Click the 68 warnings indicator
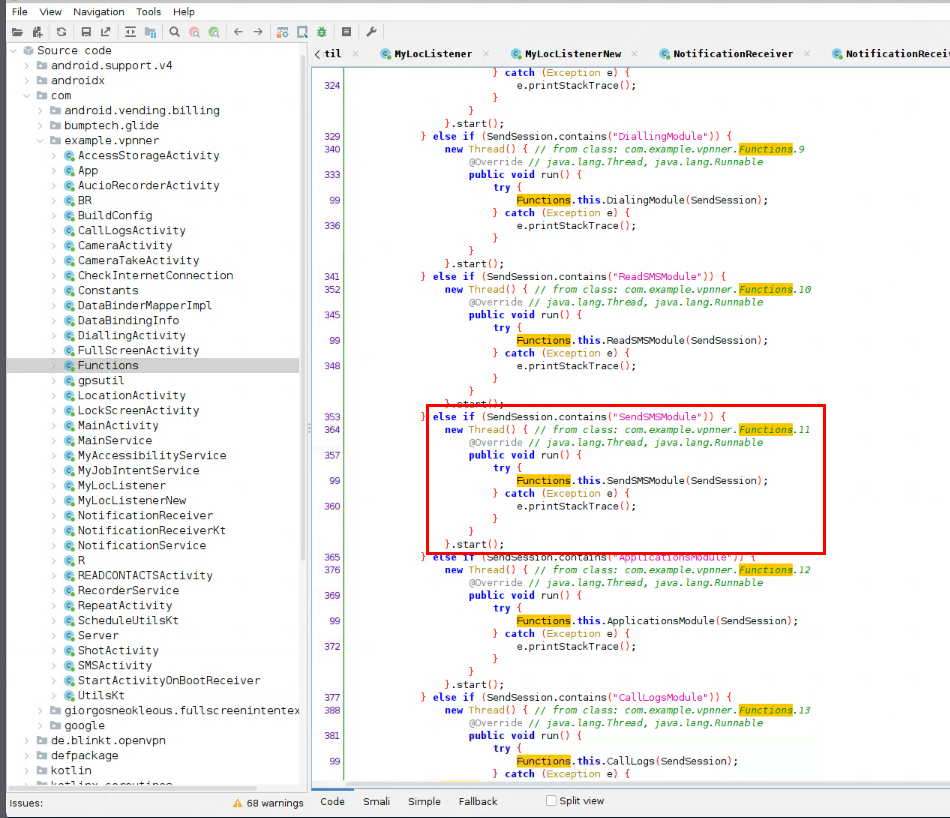This screenshot has height=818, width=950. point(265,802)
